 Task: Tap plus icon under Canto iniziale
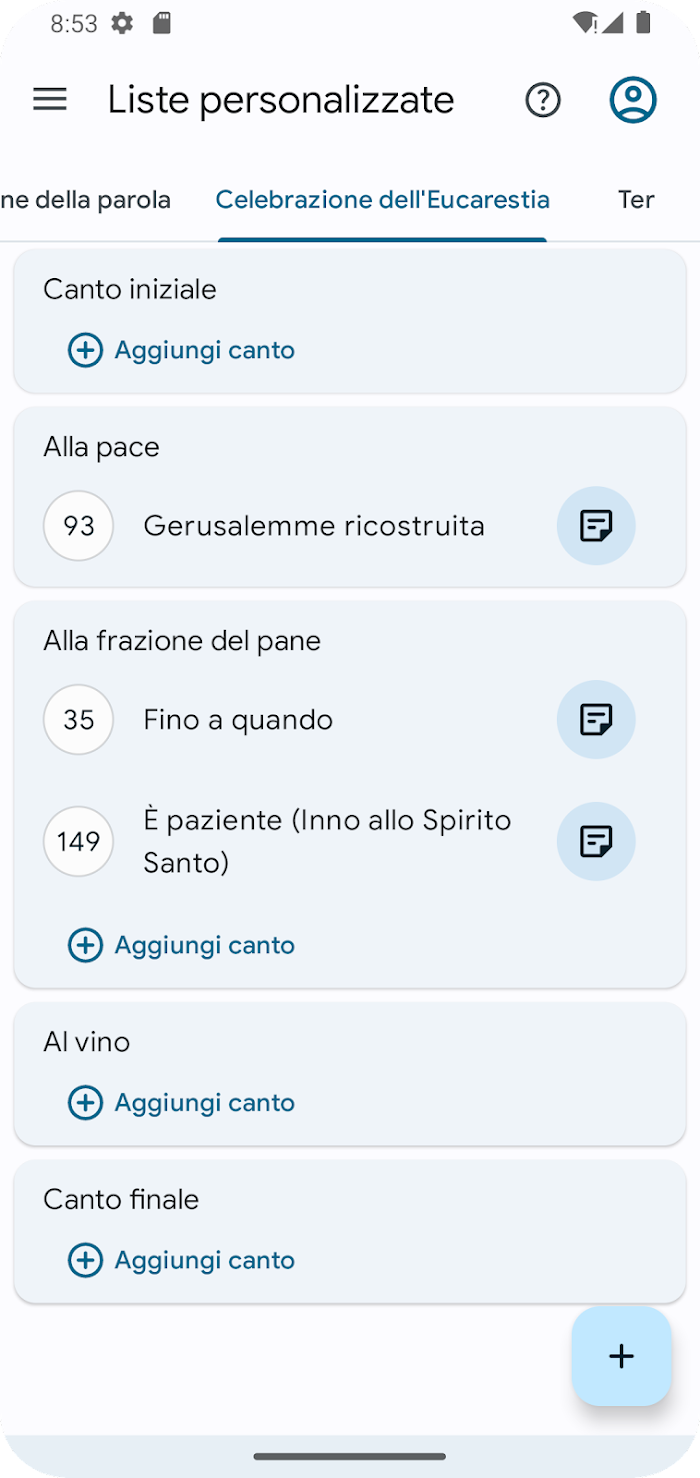[85, 350]
